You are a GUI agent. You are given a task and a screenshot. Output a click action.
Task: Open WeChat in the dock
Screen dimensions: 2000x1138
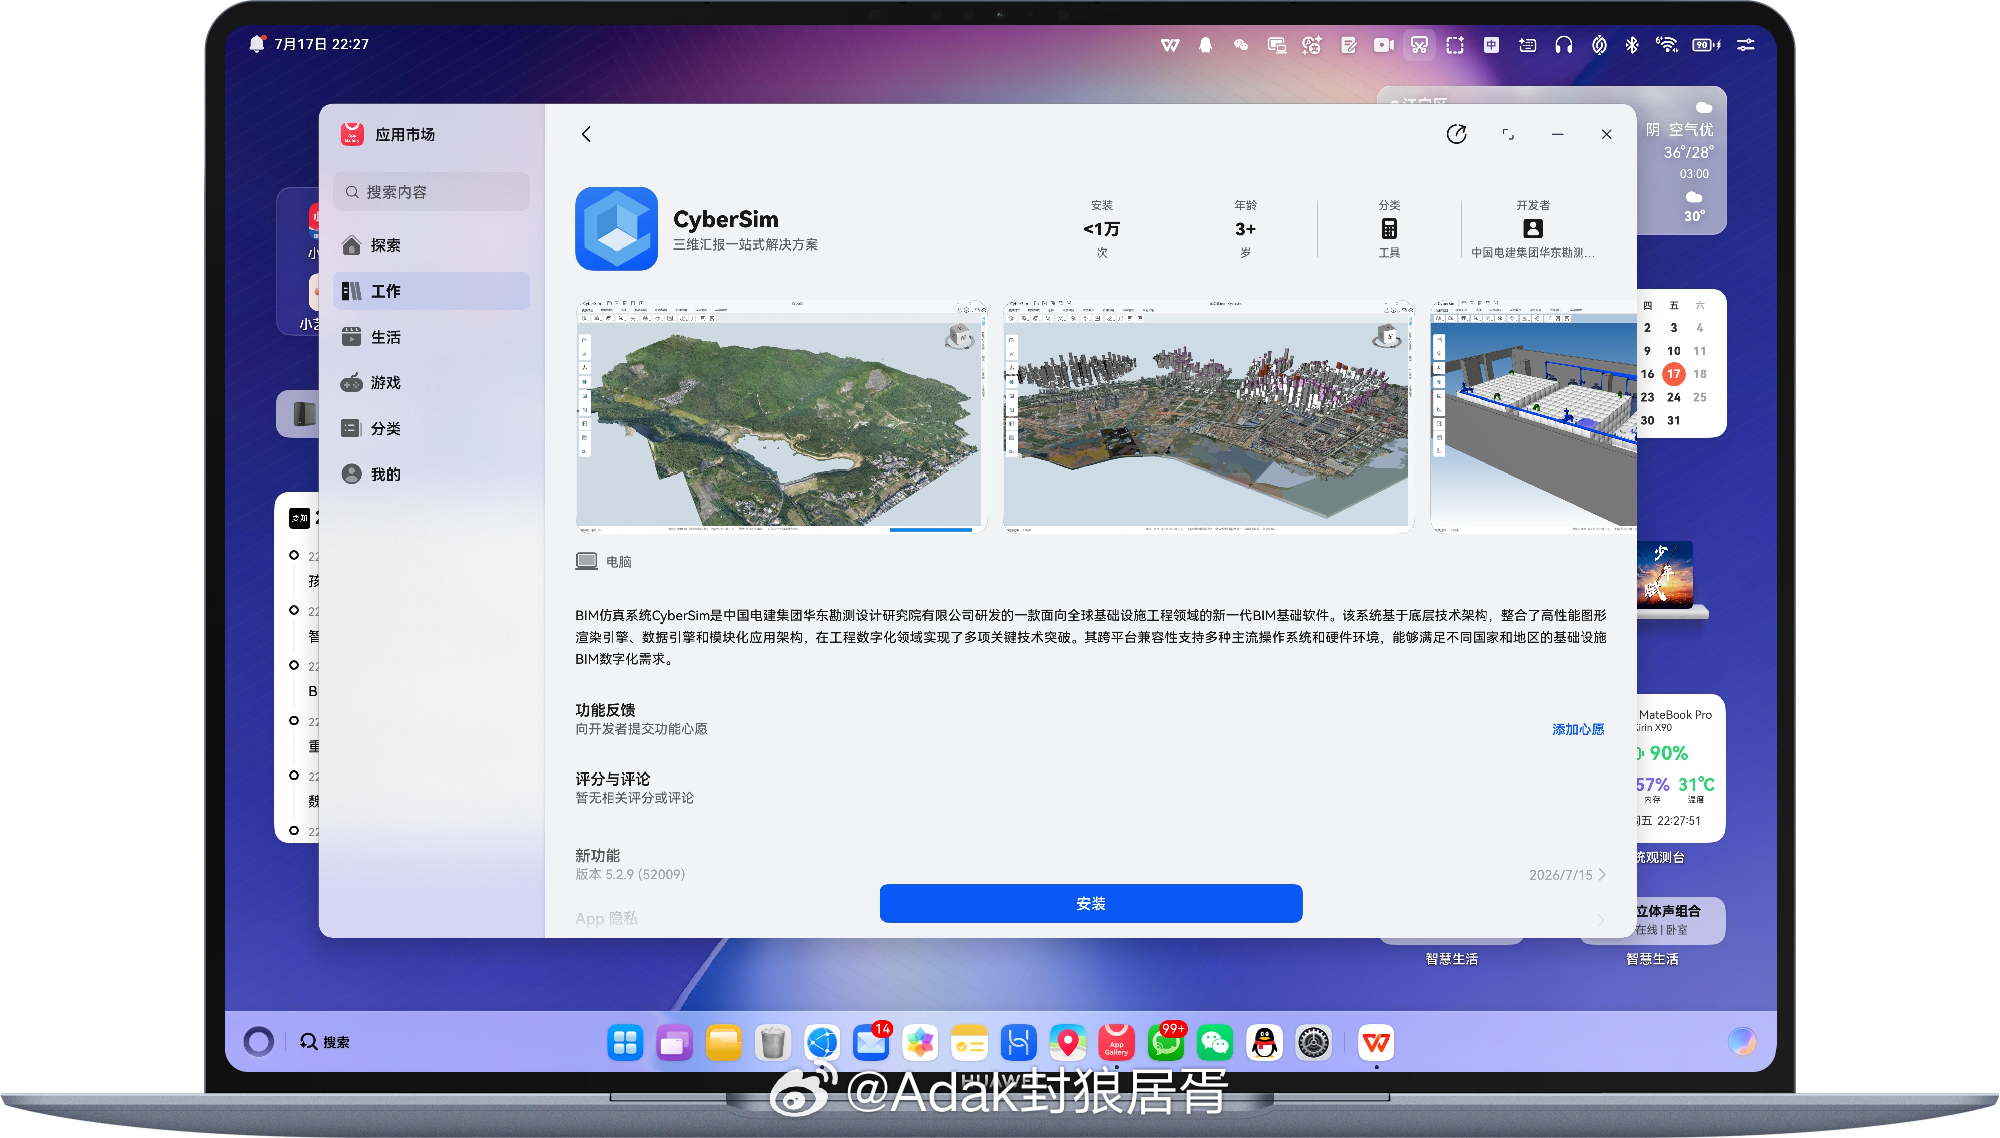tap(1215, 1043)
